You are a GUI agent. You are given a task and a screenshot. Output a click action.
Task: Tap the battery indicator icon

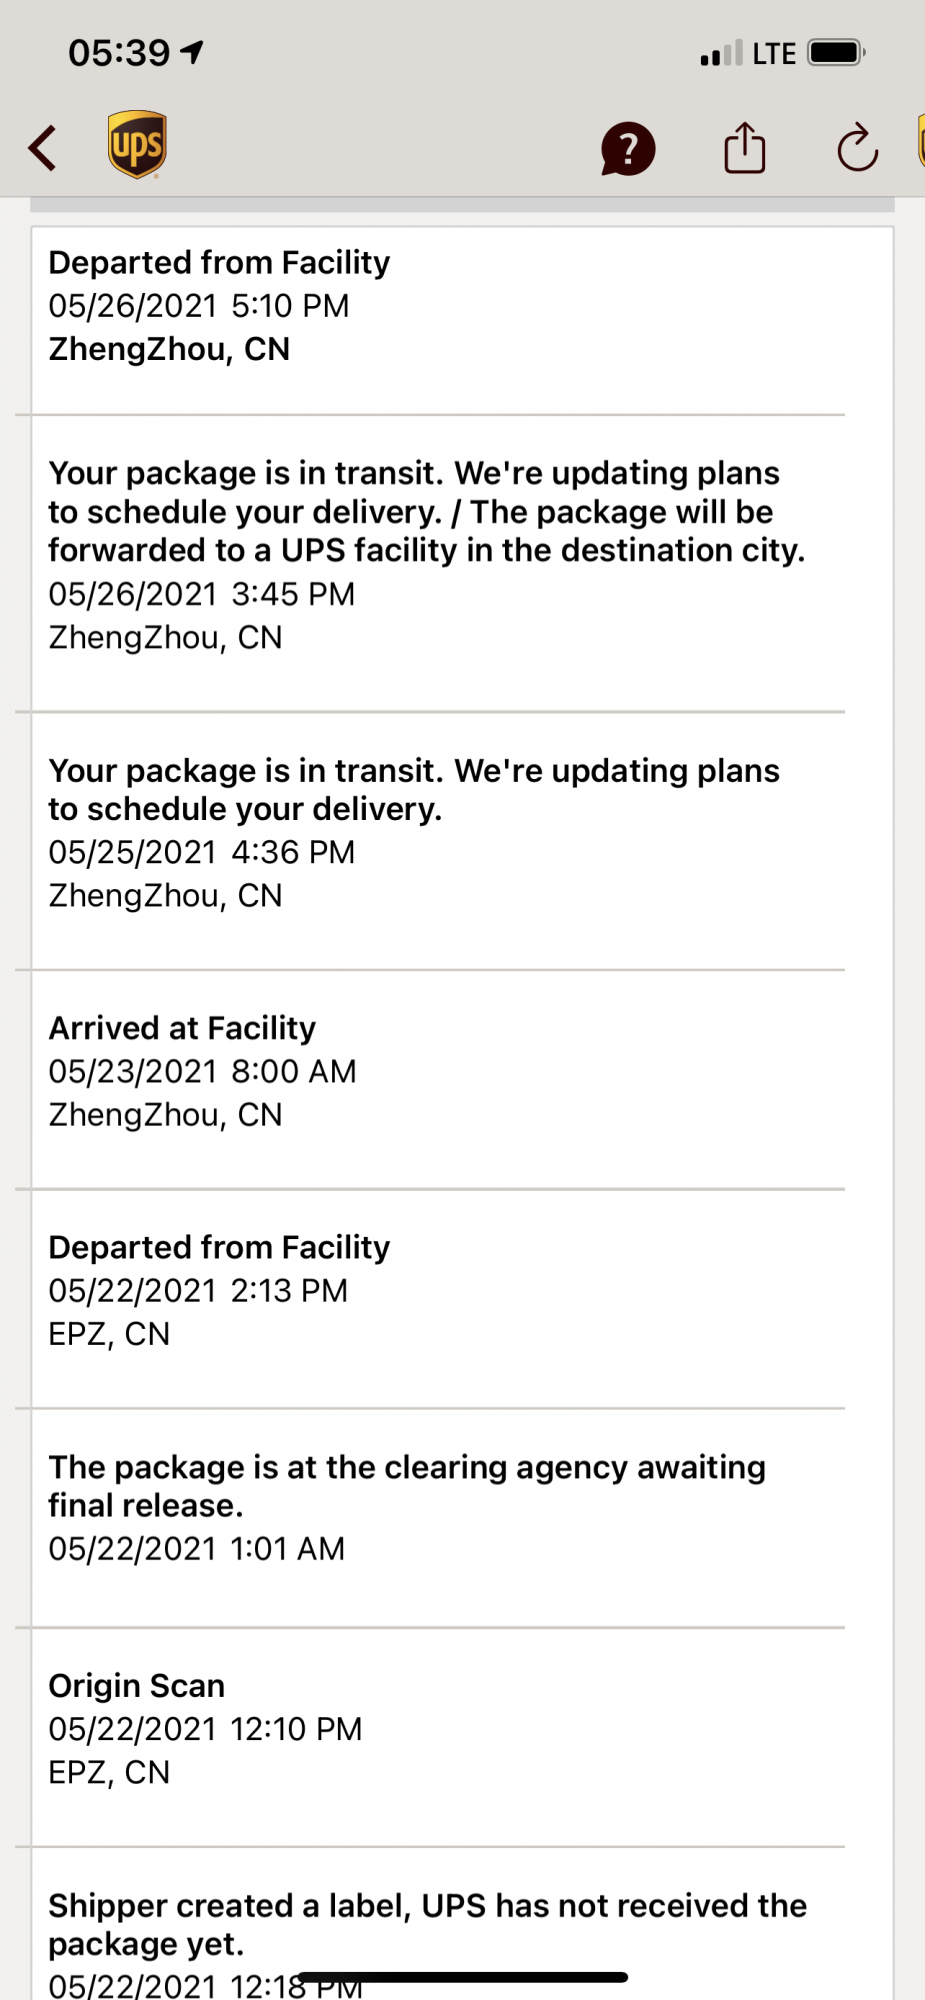click(x=836, y=53)
